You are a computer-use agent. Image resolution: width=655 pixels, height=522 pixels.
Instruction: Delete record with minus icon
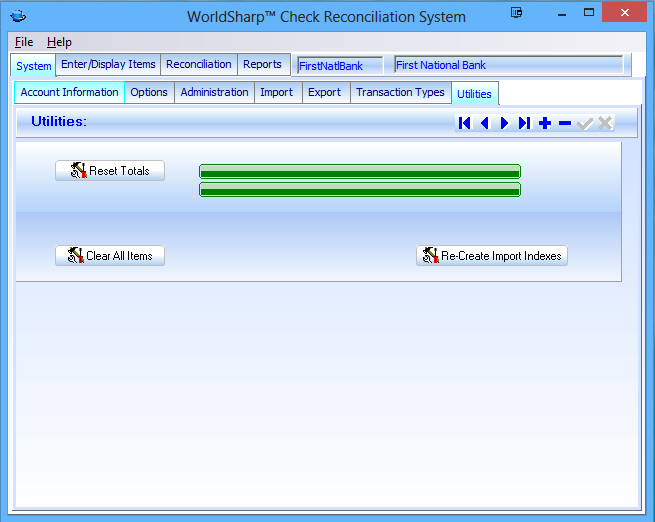(x=565, y=123)
